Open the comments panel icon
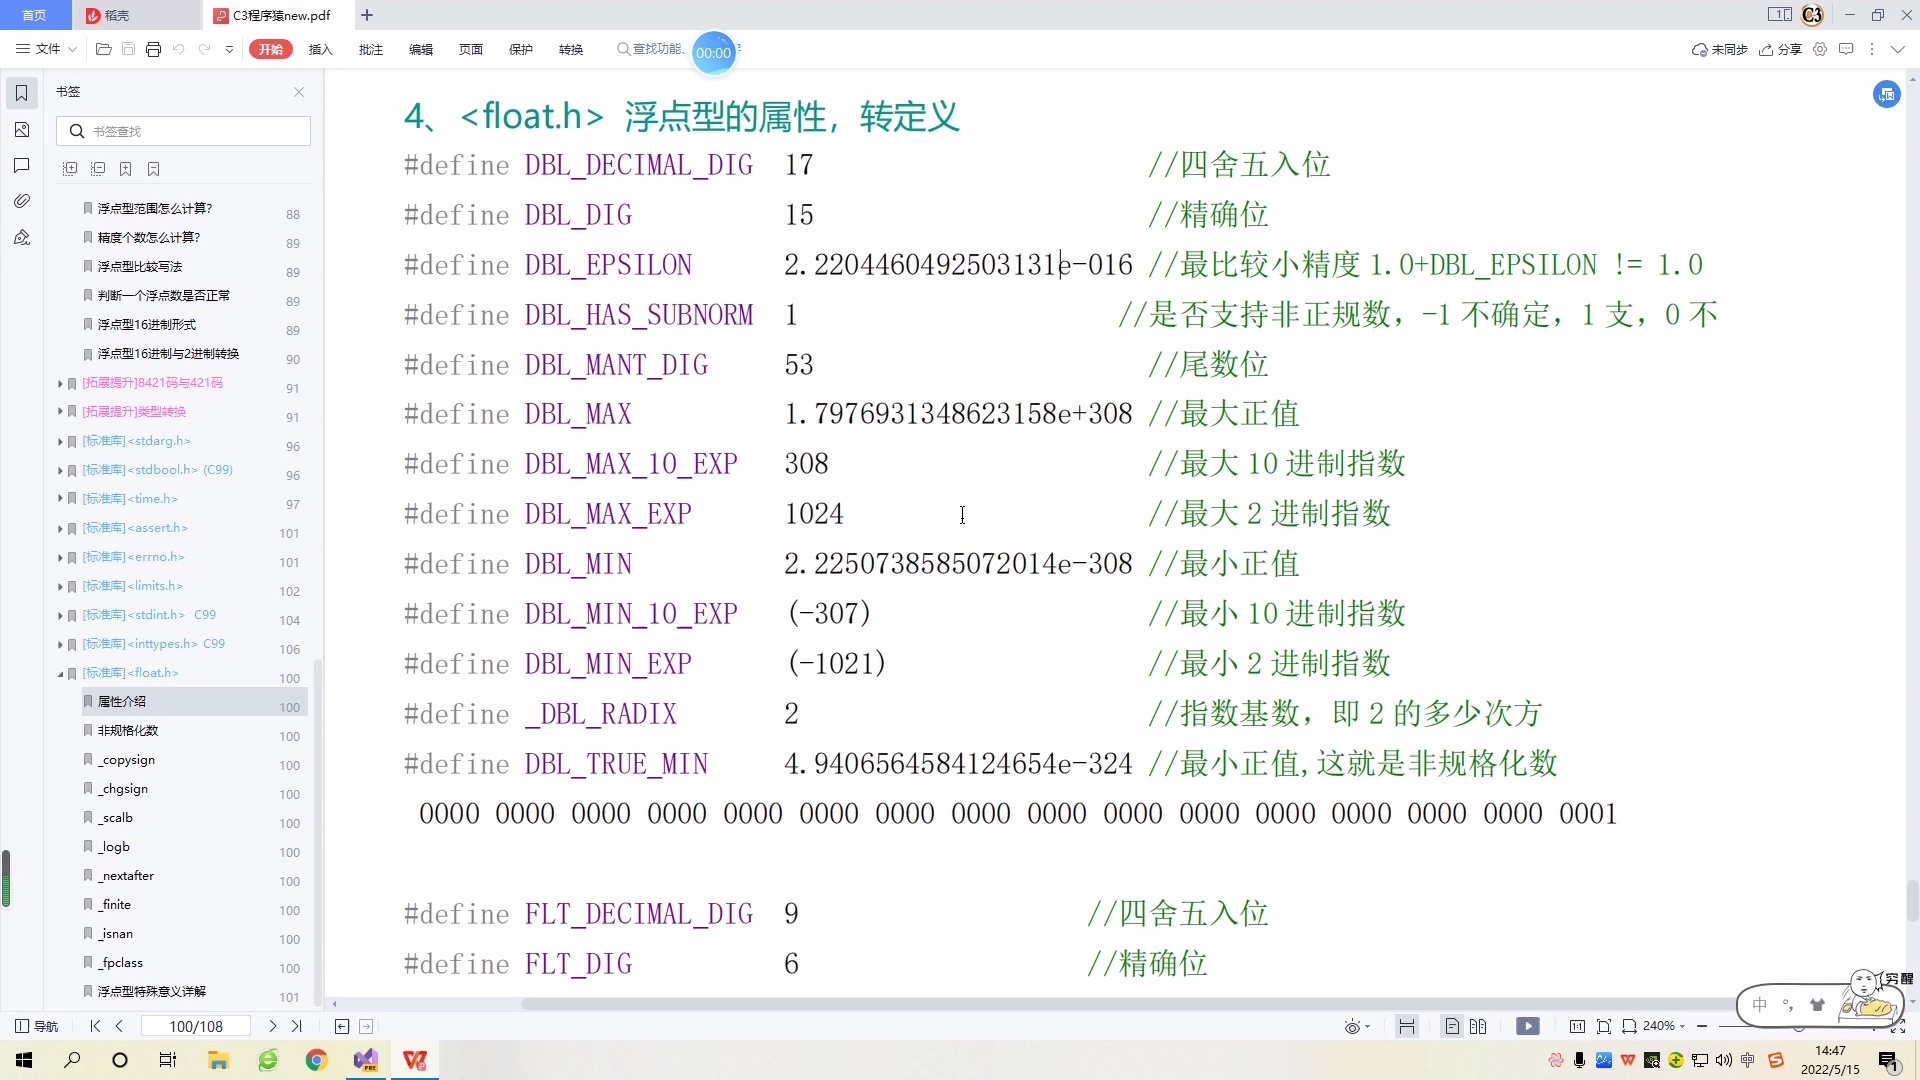 tap(21, 165)
